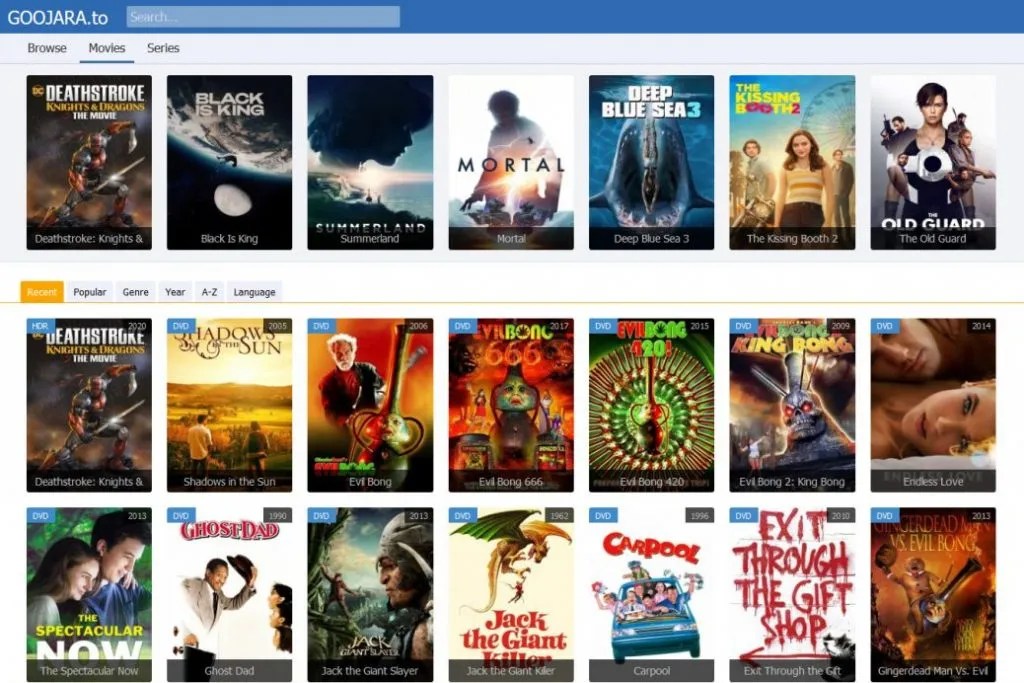Open Deathstroke poster with HDR badge
This screenshot has height=683, width=1024.
(x=89, y=405)
